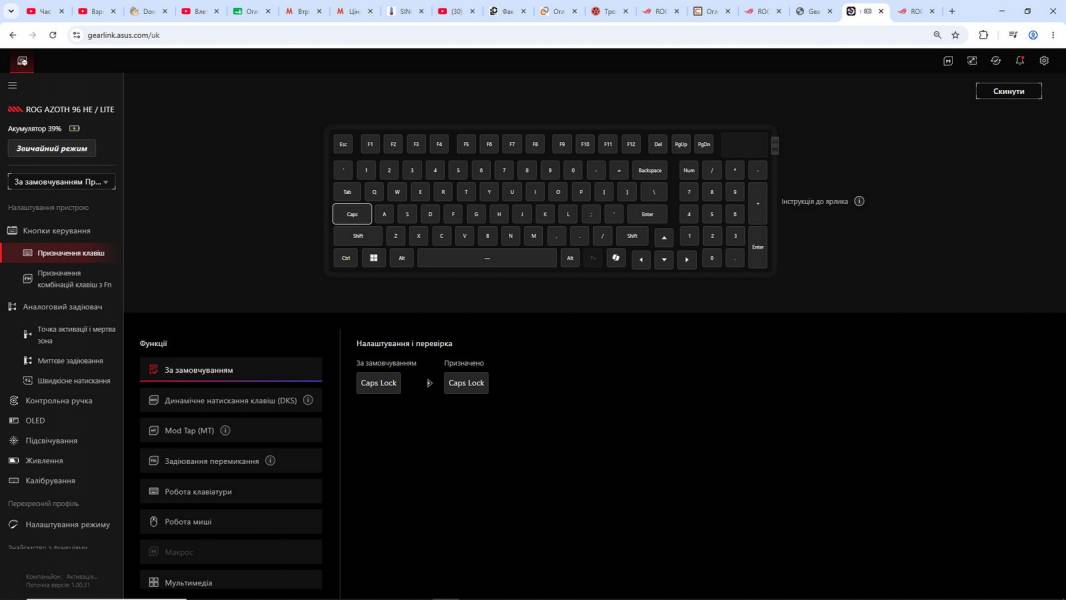
Task: Select the Caps key on the virtual keyboard
Action: (352, 214)
